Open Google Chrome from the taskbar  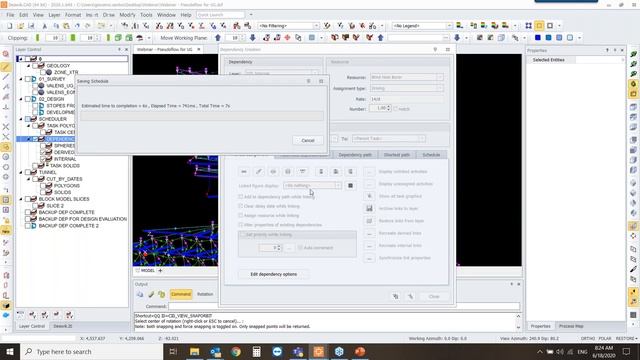(236, 351)
